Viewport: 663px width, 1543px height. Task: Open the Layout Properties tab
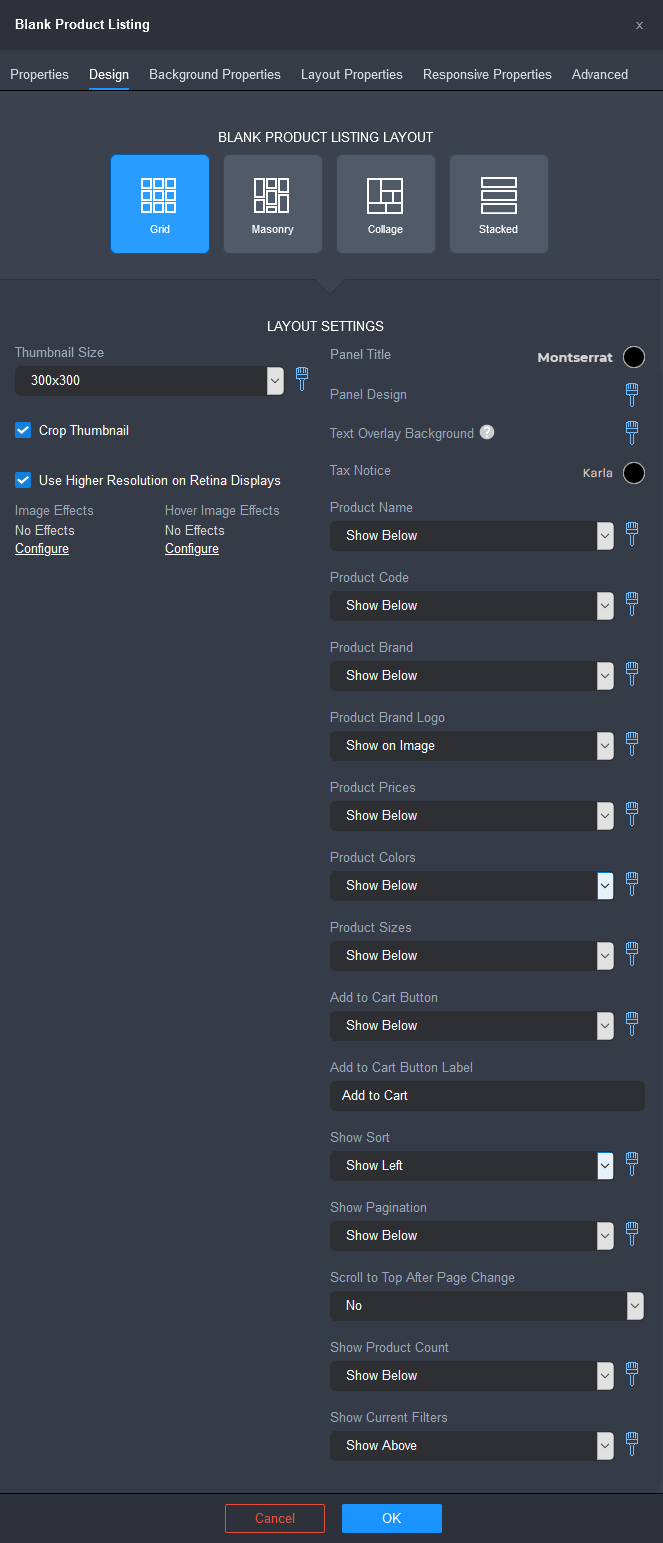click(352, 75)
